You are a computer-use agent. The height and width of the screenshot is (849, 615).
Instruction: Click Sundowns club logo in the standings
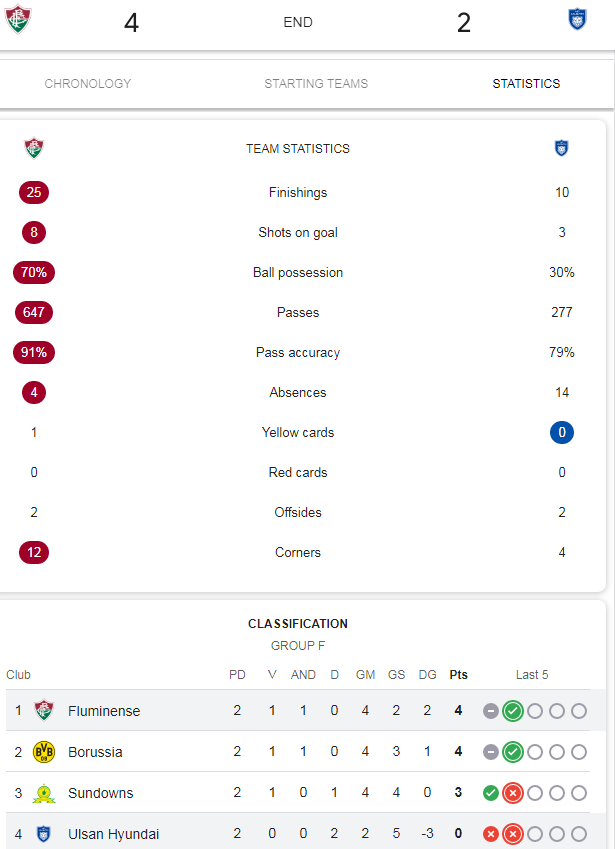[x=44, y=793]
